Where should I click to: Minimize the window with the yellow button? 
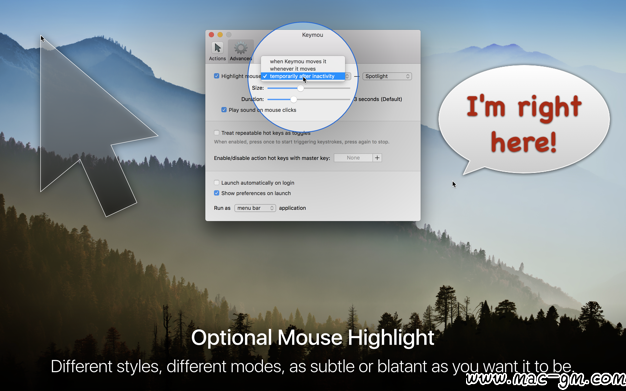[x=220, y=35]
